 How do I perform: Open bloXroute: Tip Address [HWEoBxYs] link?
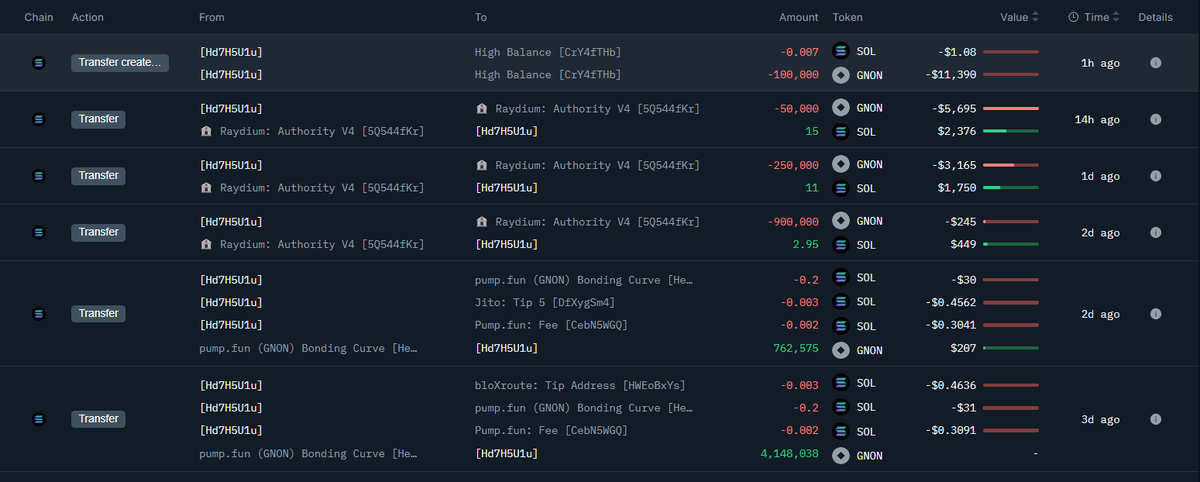point(579,385)
